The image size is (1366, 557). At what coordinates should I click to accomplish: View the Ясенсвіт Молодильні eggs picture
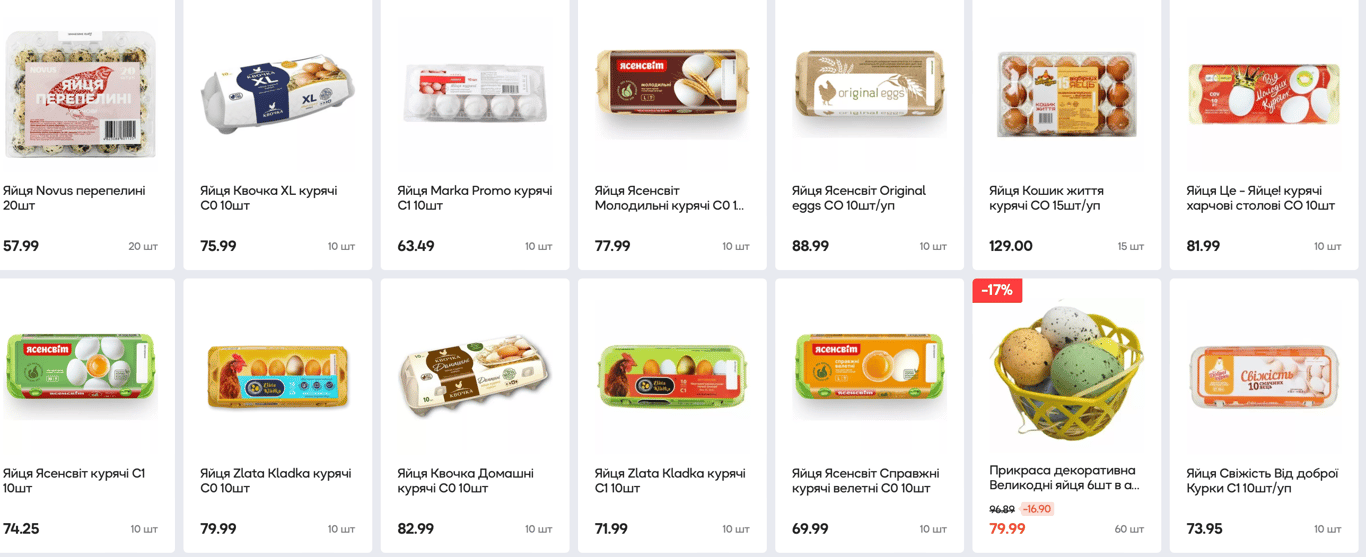[672, 94]
